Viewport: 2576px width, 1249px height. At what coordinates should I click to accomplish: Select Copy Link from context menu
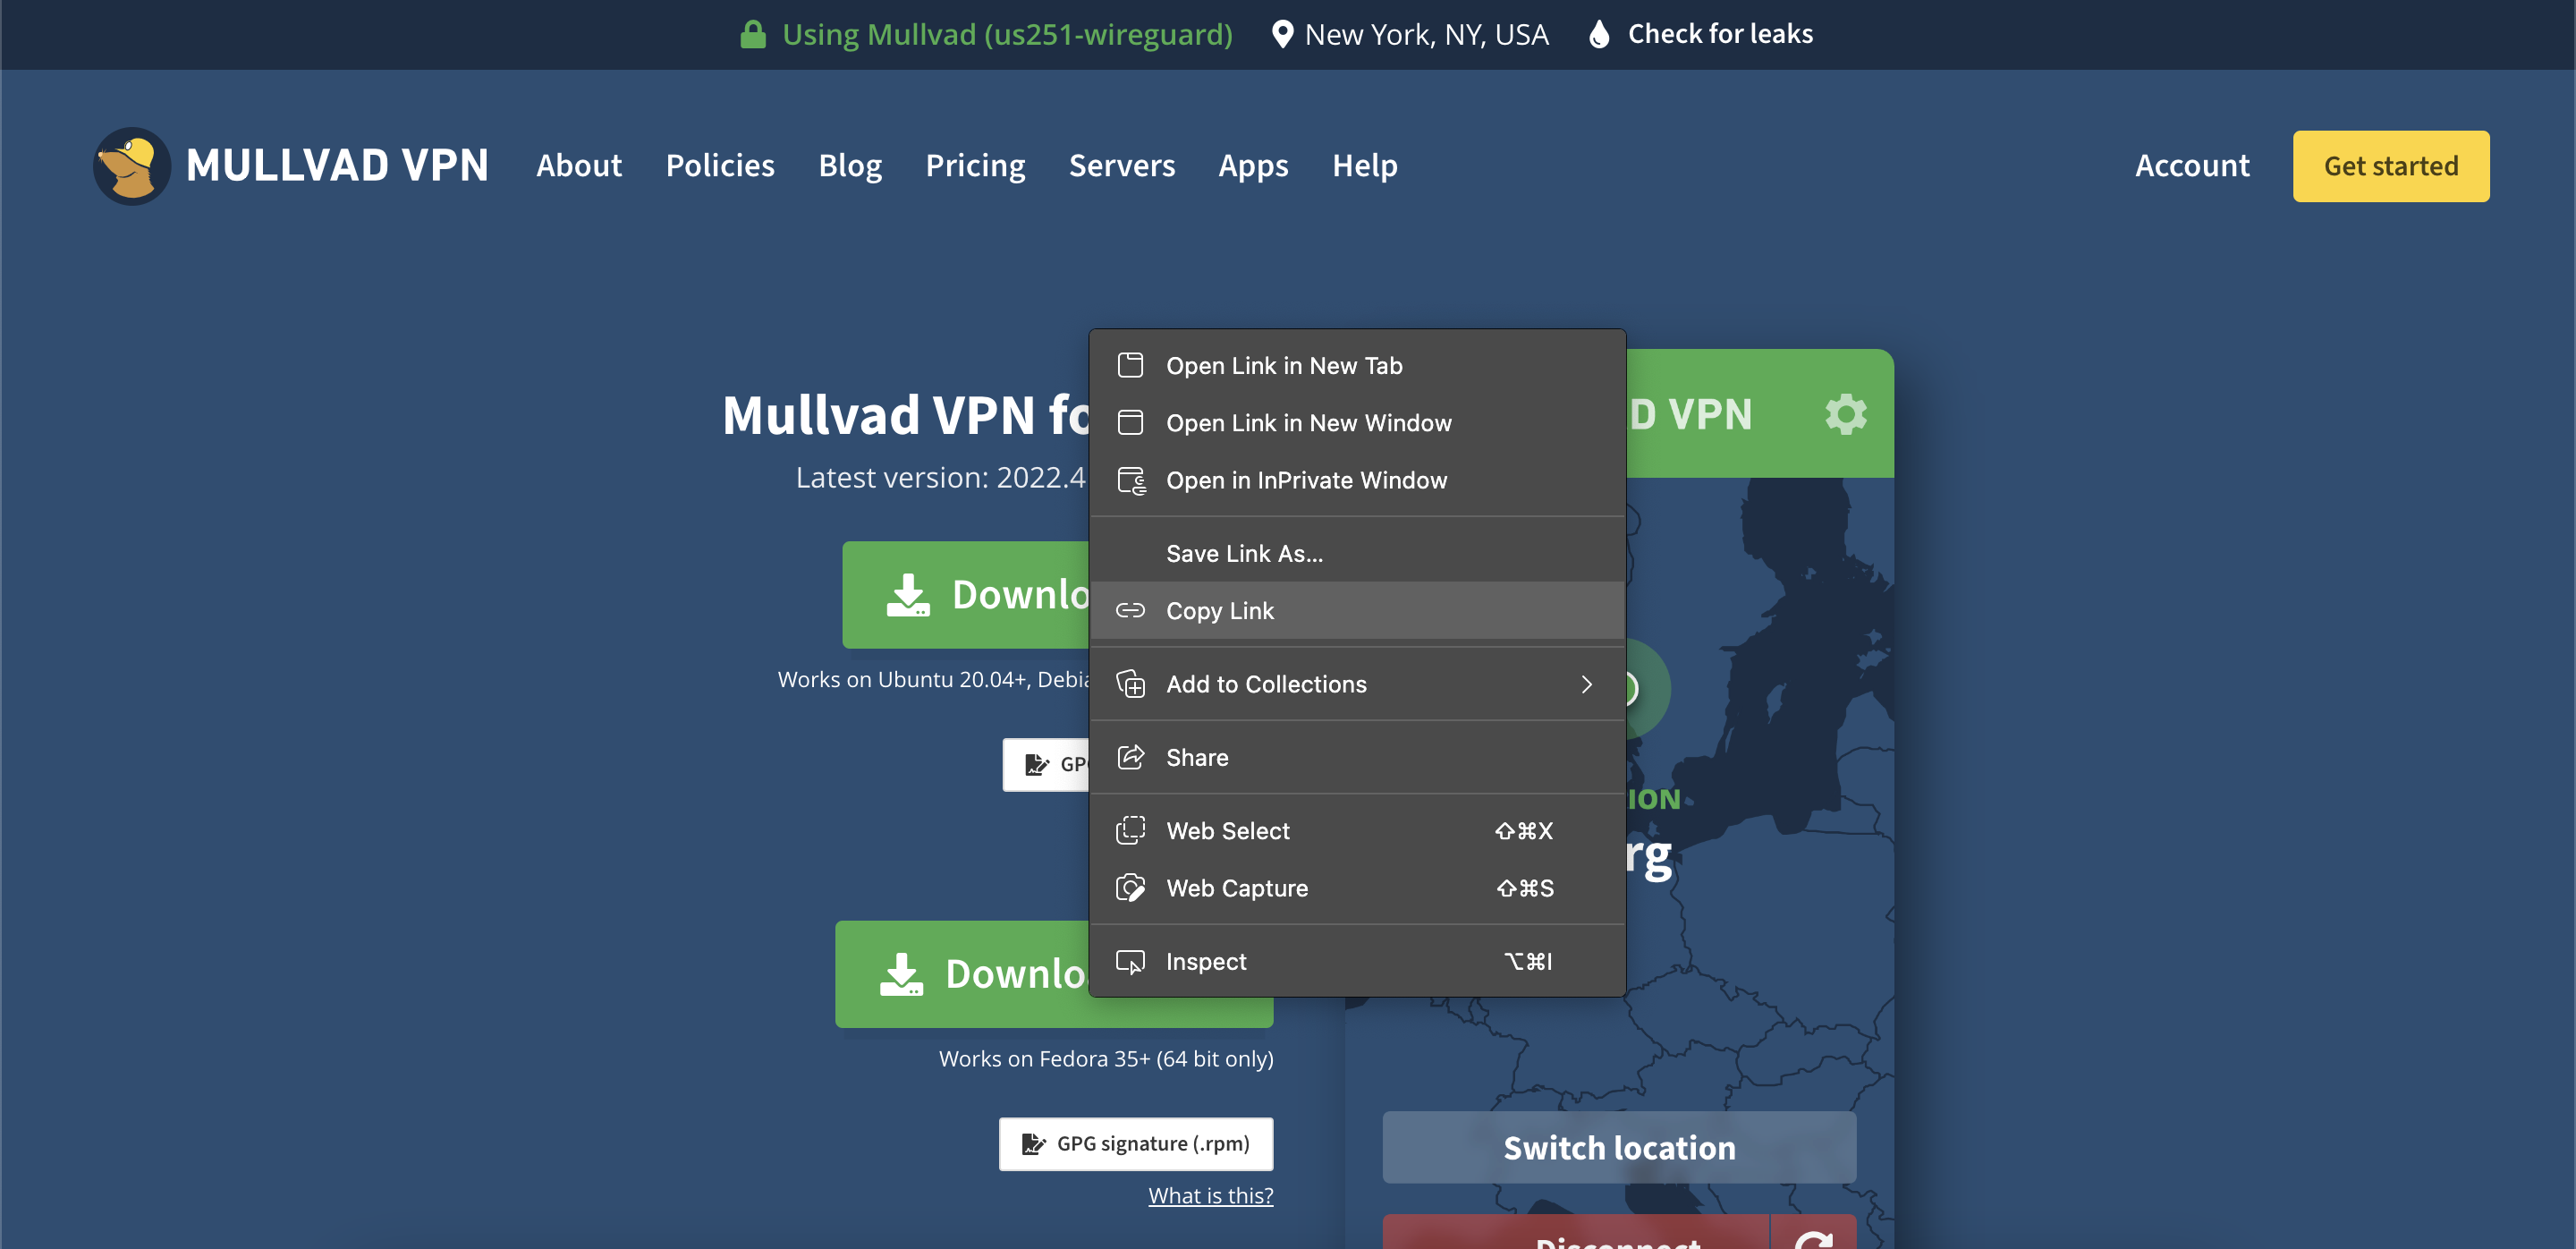[x=1219, y=609]
